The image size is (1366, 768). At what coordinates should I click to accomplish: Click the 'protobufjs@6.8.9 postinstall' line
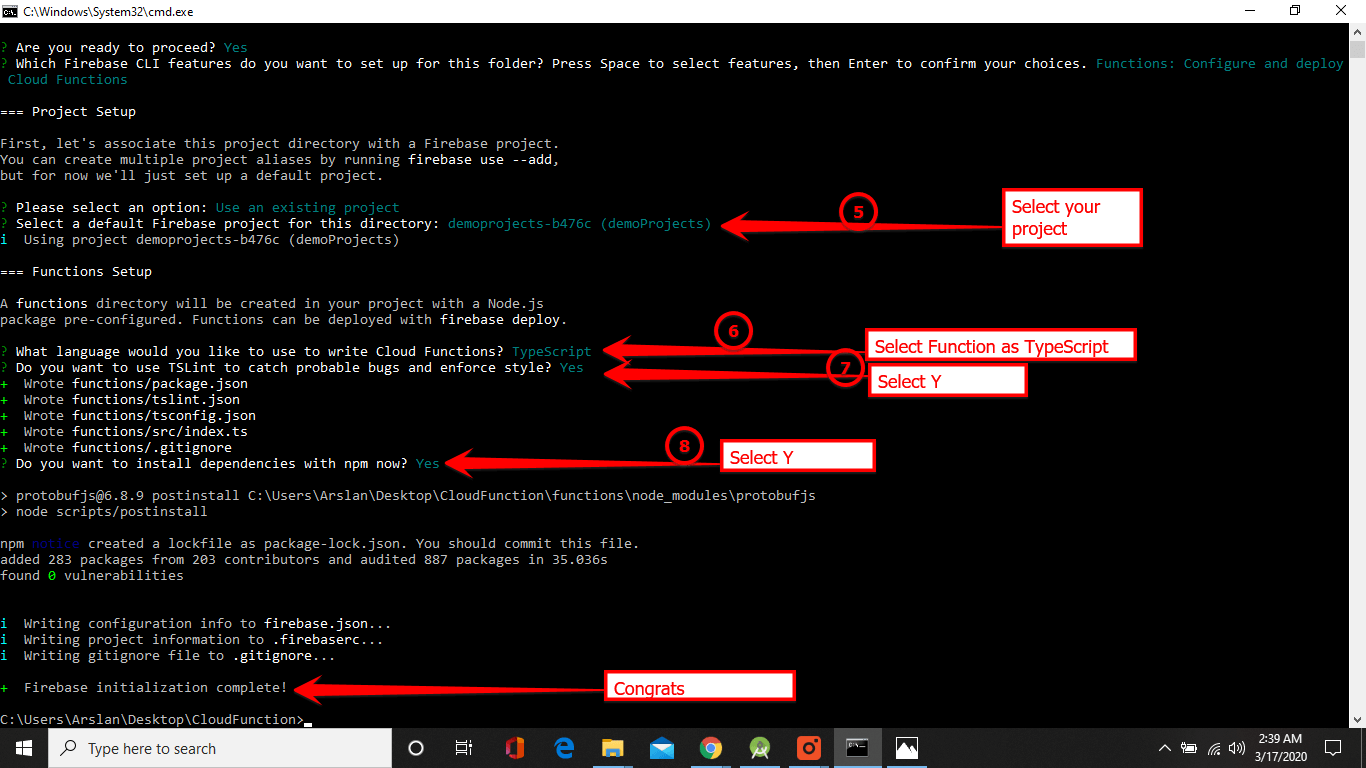(x=408, y=495)
